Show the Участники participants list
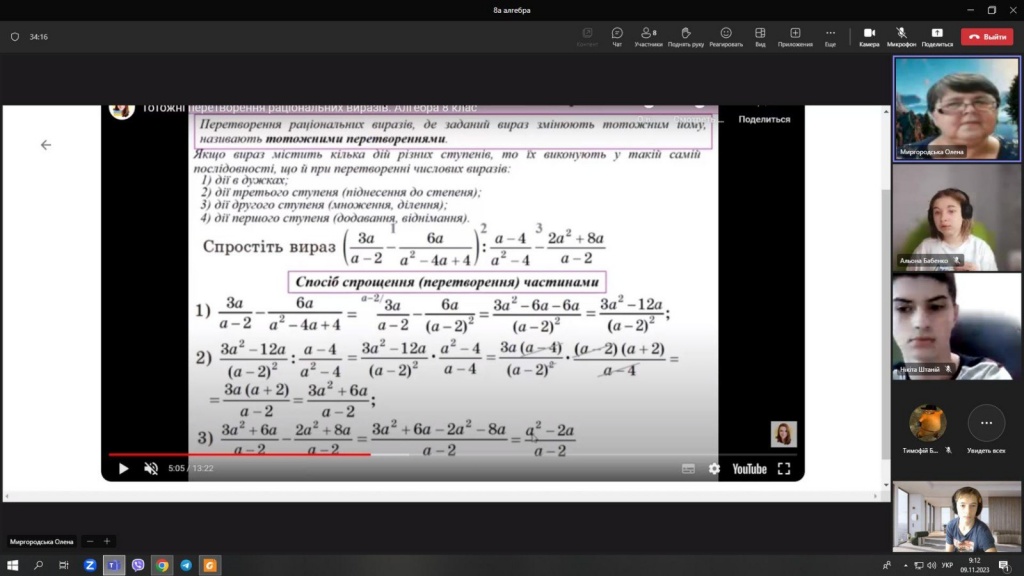This screenshot has width=1024, height=576. click(x=648, y=36)
